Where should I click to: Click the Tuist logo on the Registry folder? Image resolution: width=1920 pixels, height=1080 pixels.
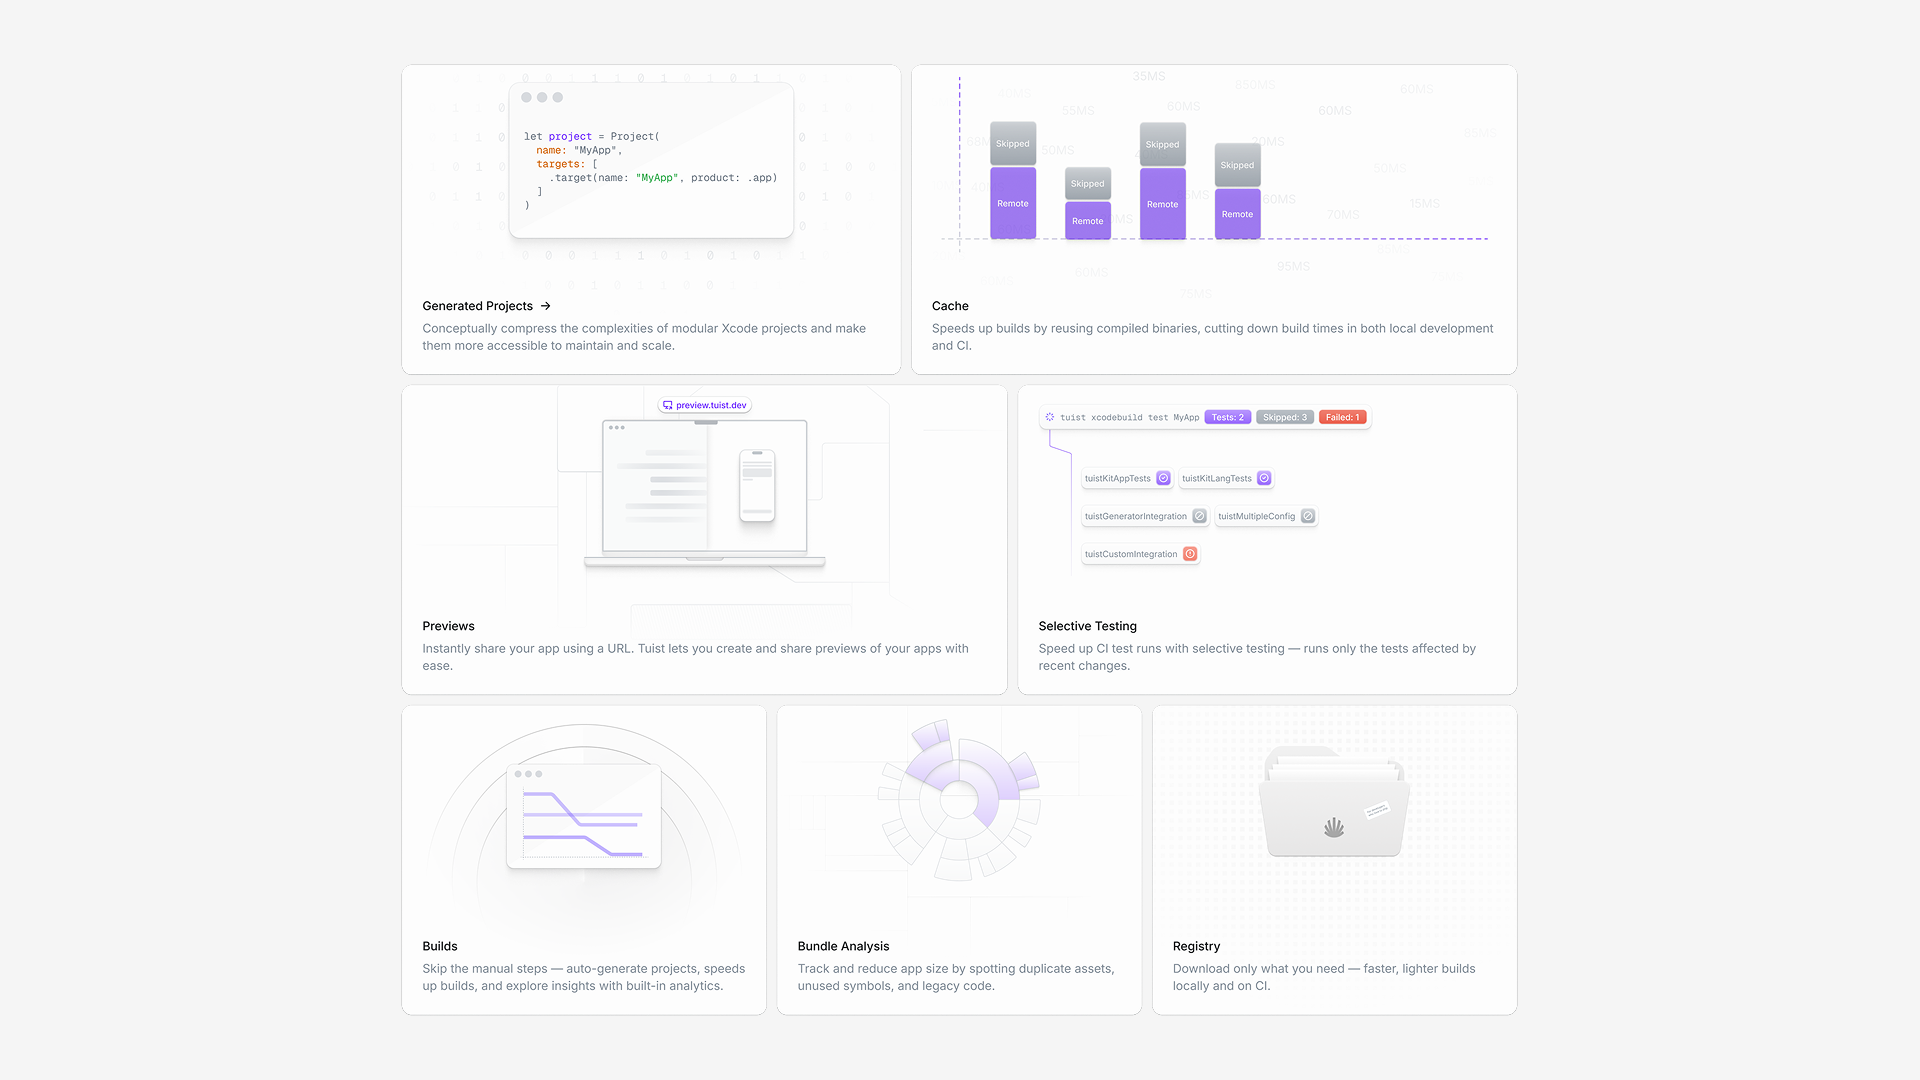tap(1333, 827)
